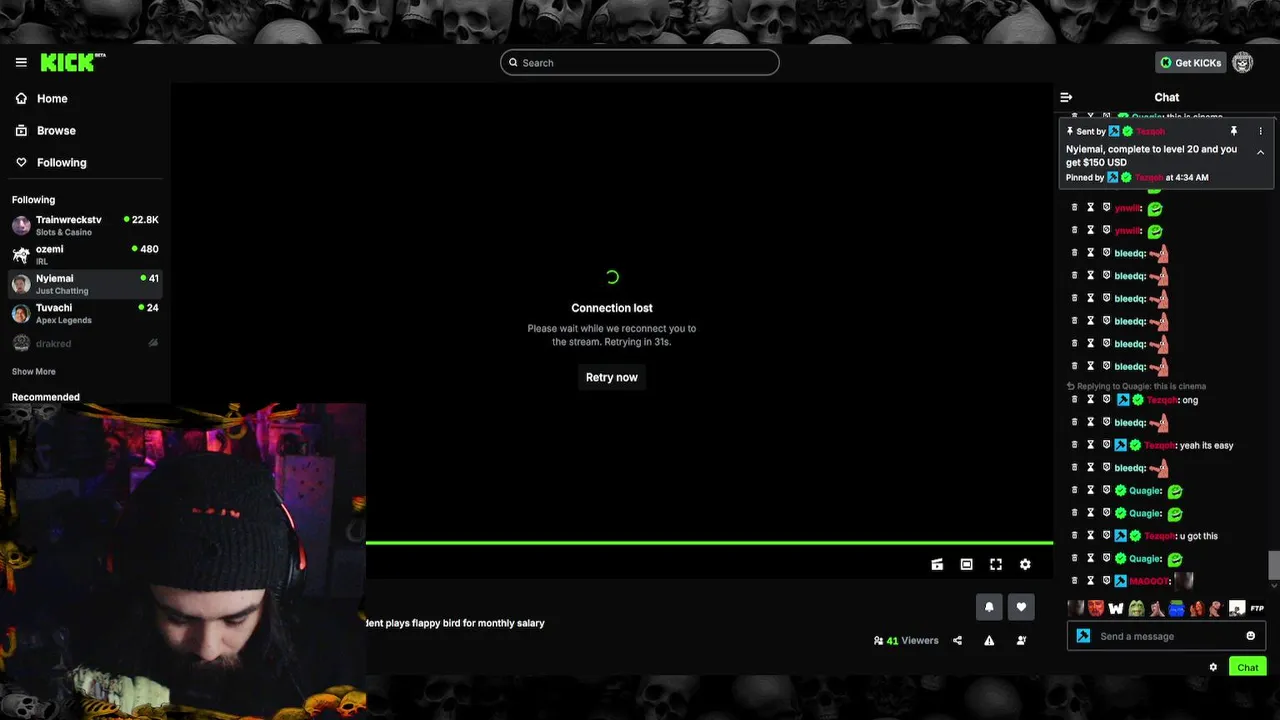The width and height of the screenshot is (1280, 720).
Task: Open the emoji picker smiley
Action: tap(1250, 636)
